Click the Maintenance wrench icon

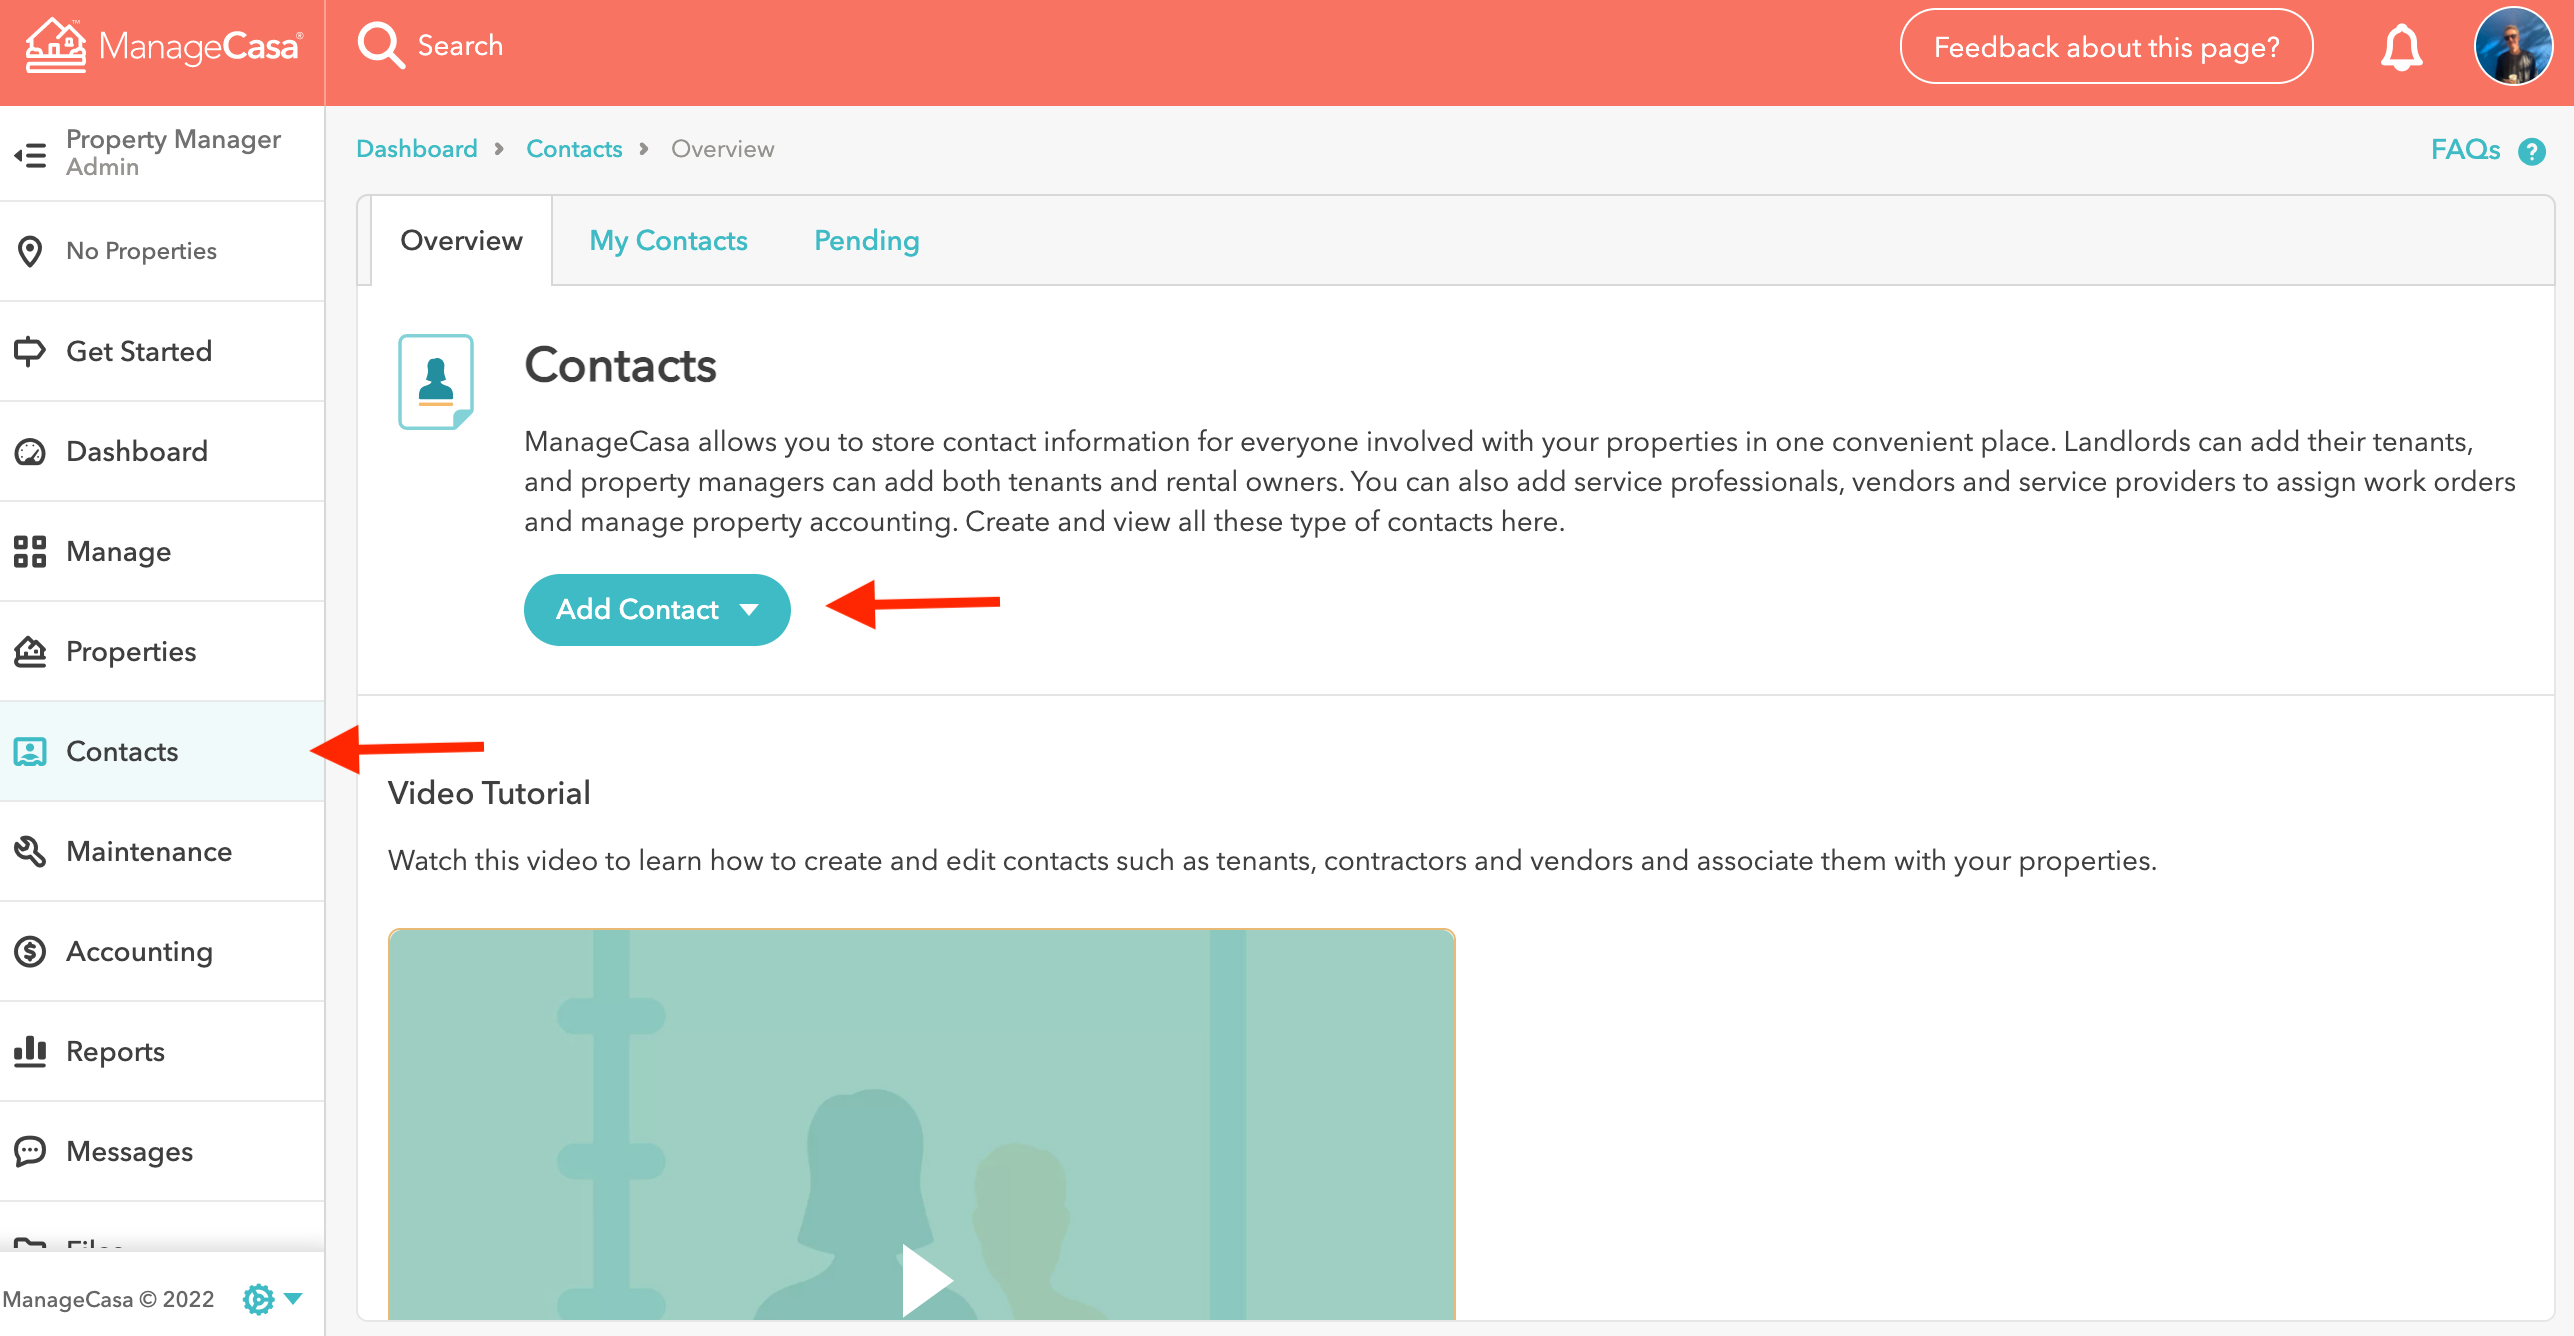pos(30,851)
